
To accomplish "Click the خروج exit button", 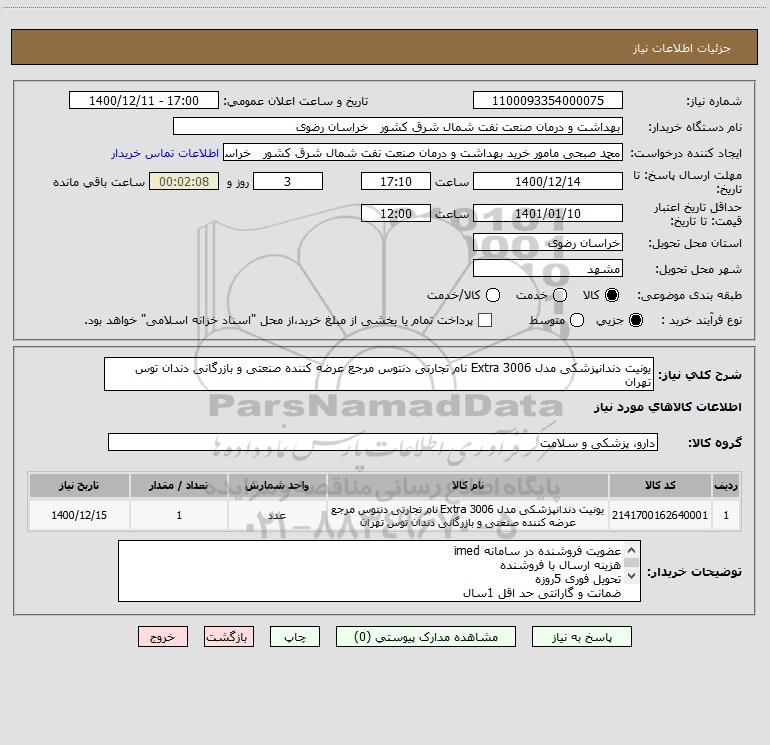I will [163, 637].
